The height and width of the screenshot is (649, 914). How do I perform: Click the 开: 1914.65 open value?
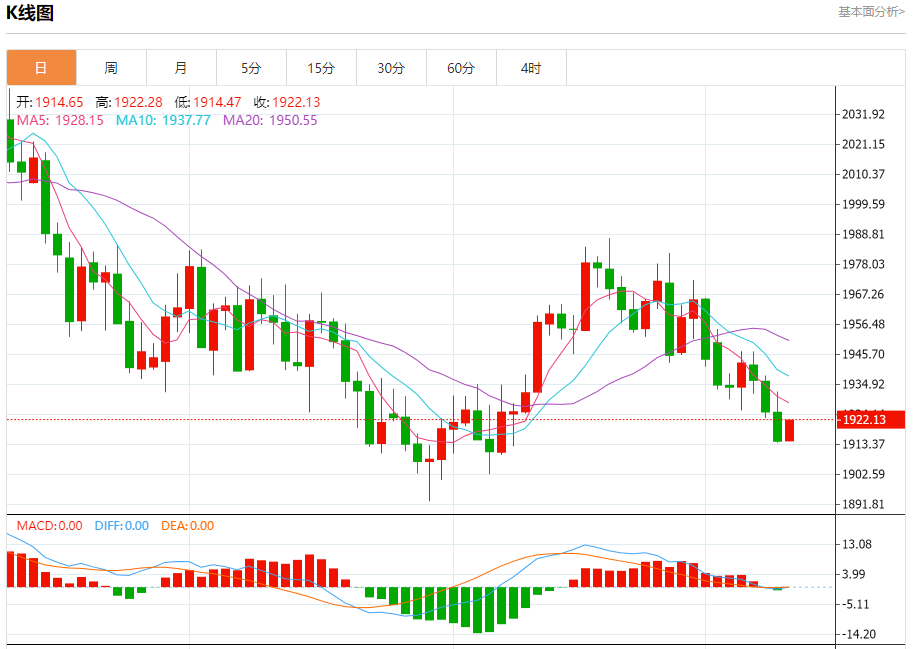pos(50,102)
